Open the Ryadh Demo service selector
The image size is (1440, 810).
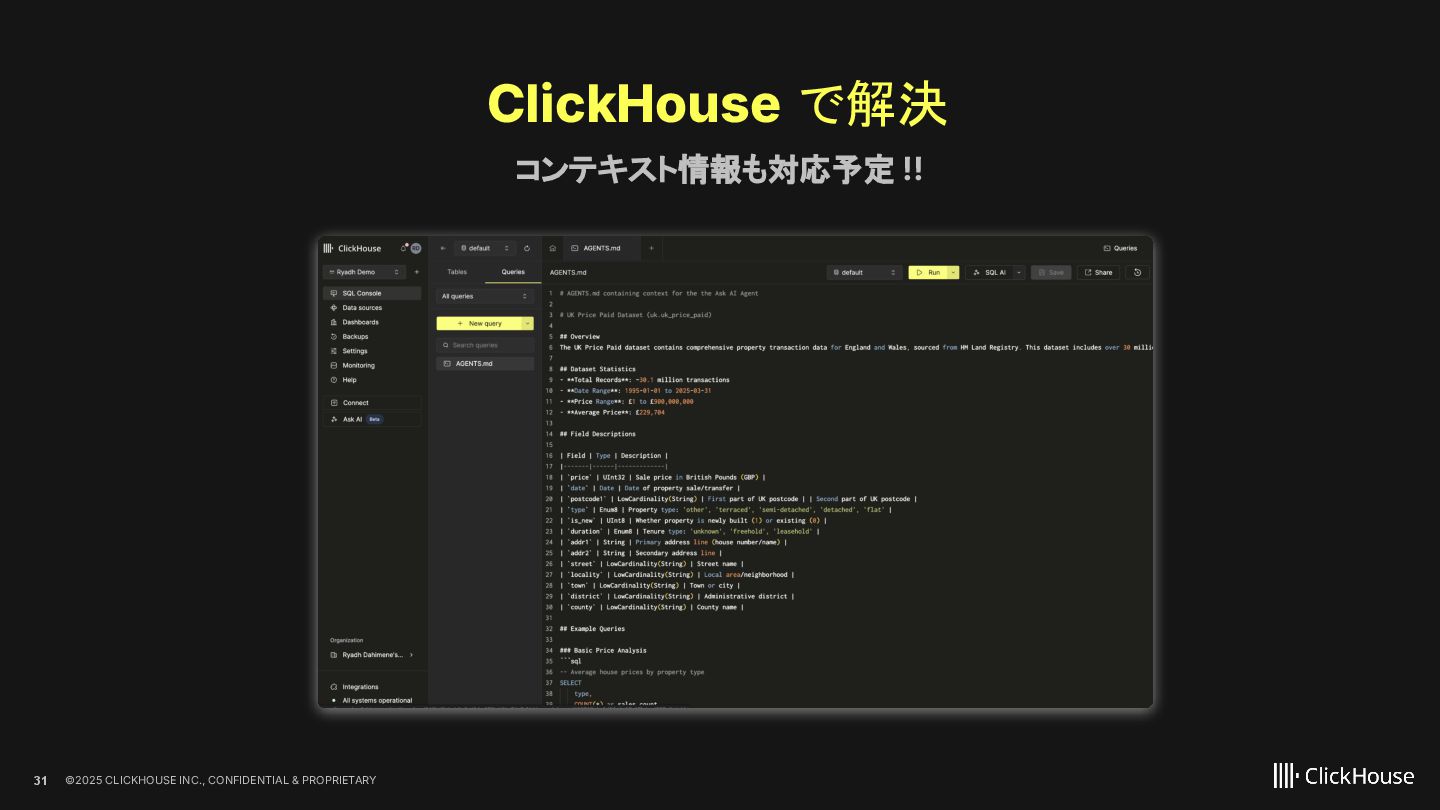click(364, 272)
